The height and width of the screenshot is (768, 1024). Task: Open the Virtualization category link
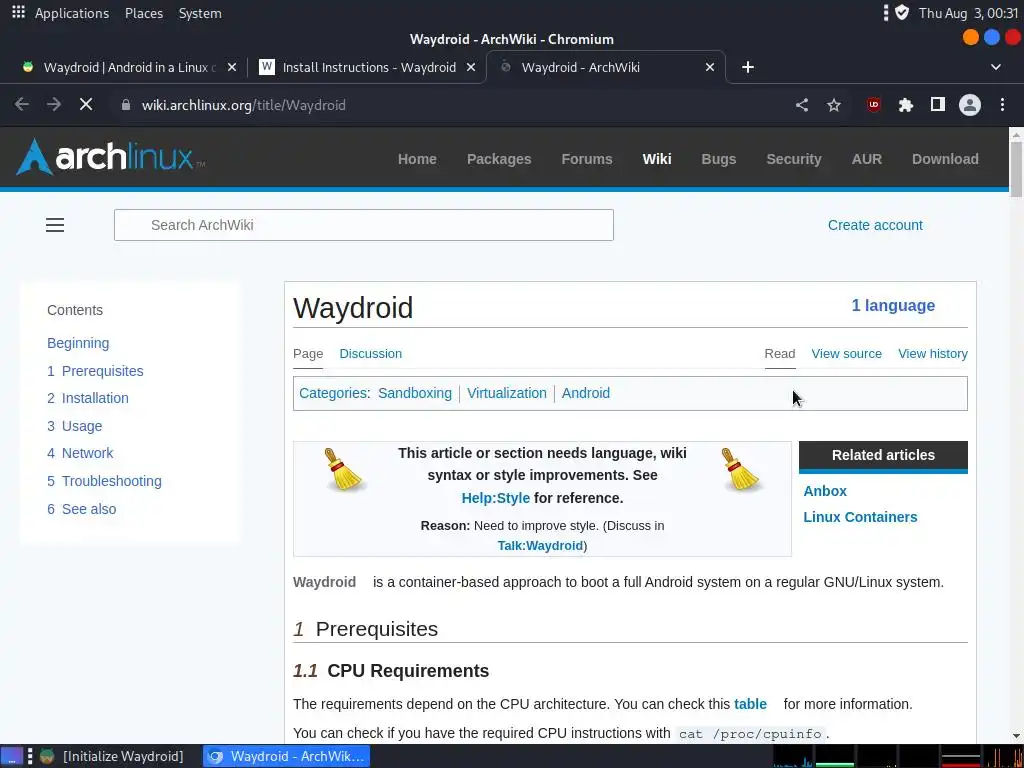[x=507, y=393]
